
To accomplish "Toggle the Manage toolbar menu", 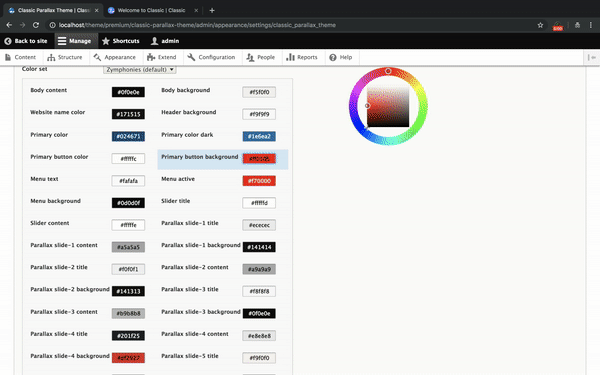I will point(75,41).
